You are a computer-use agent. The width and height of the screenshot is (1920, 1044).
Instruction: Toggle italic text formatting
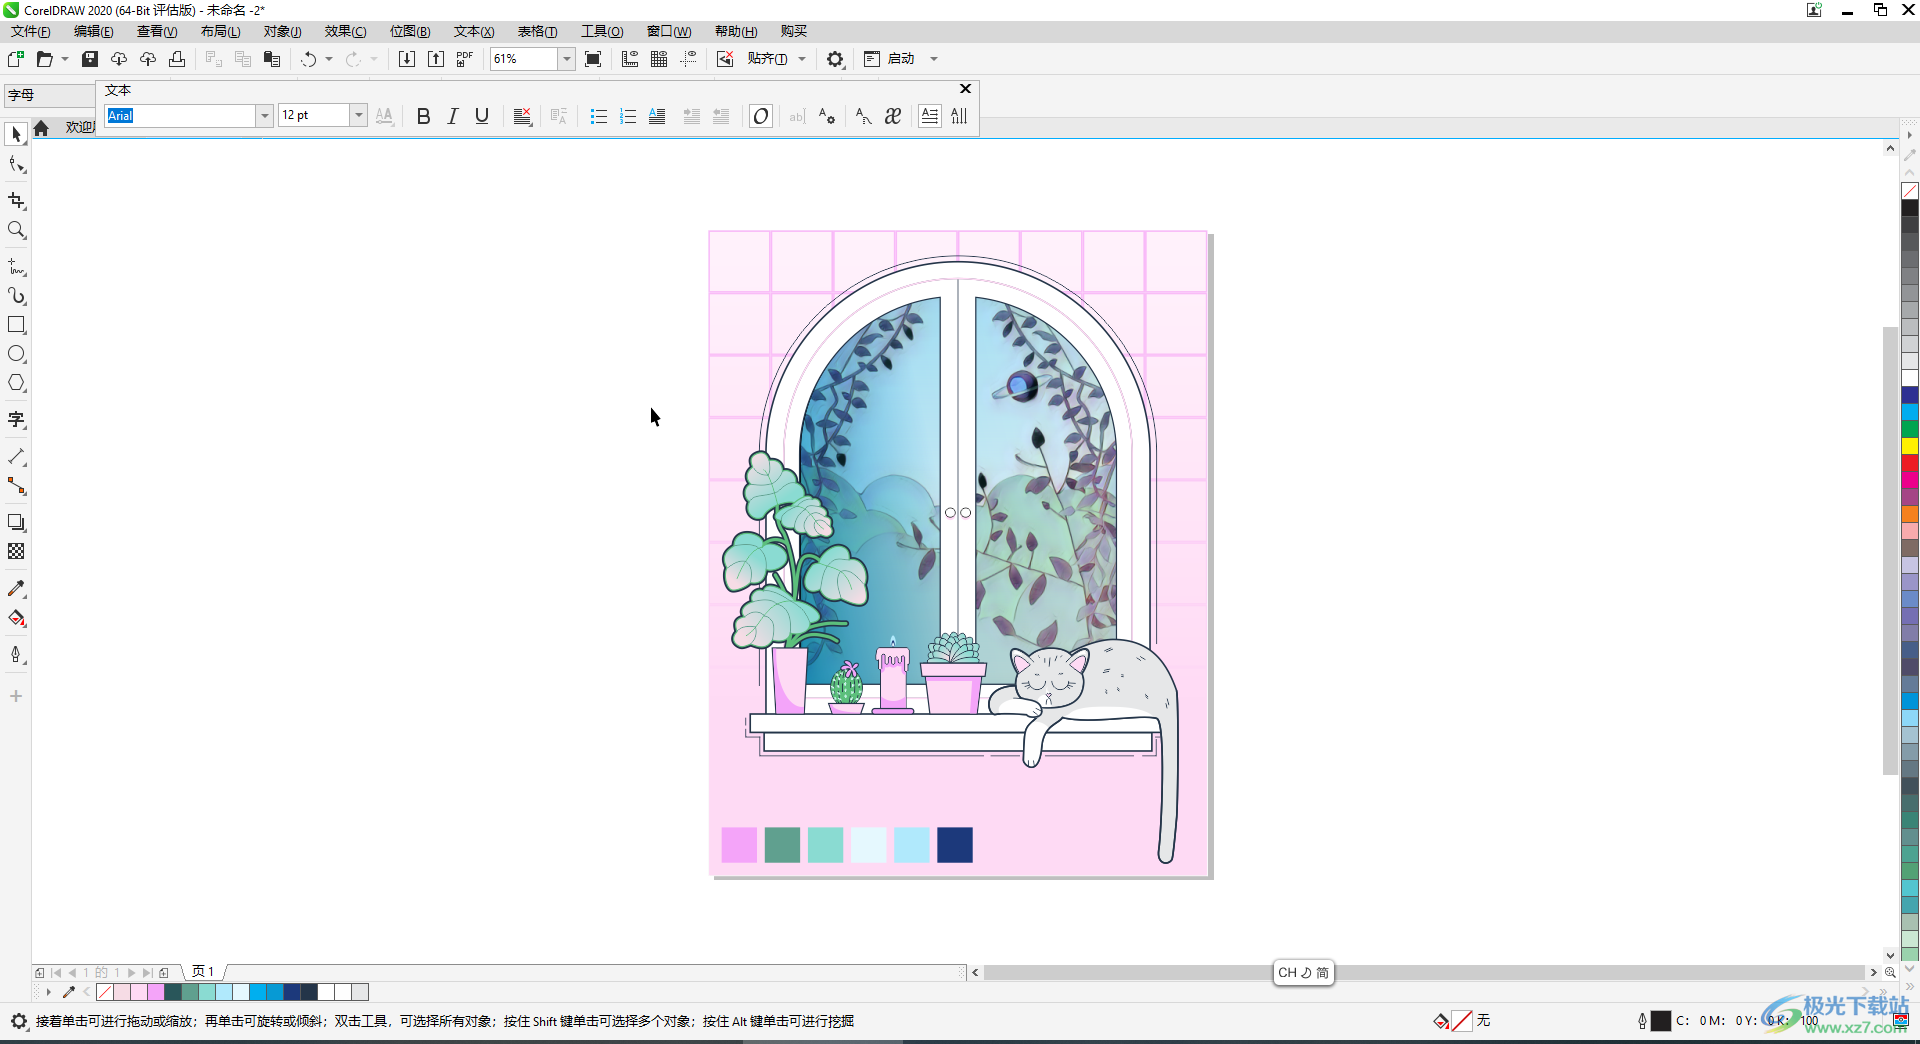point(453,116)
